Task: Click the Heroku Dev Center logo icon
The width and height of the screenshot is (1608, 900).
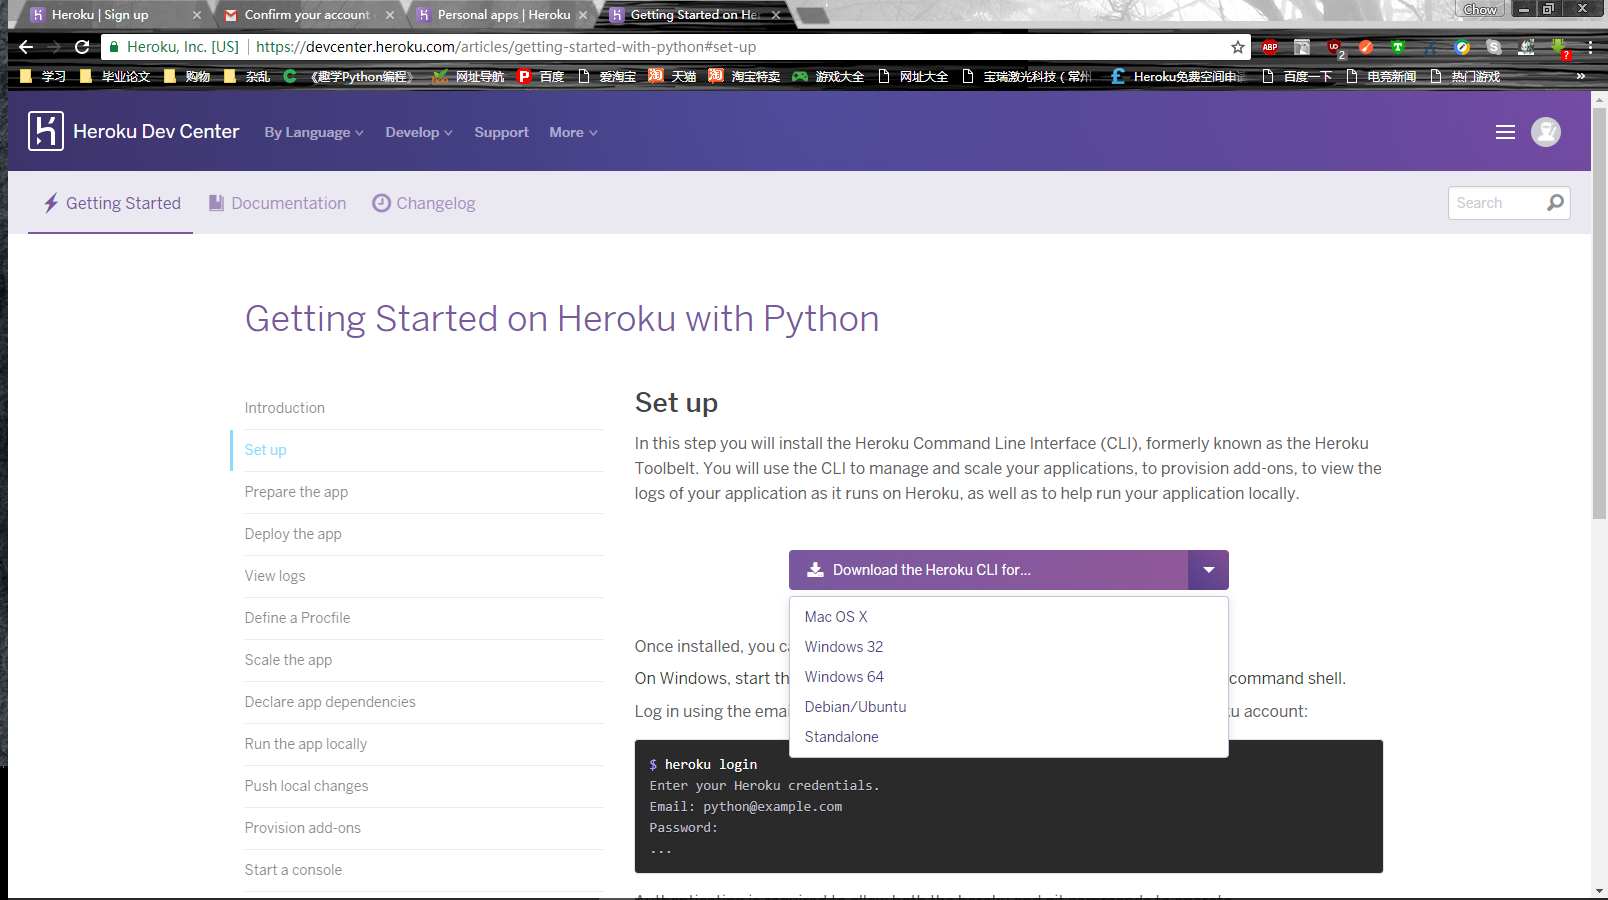Action: pyautogui.click(x=45, y=131)
